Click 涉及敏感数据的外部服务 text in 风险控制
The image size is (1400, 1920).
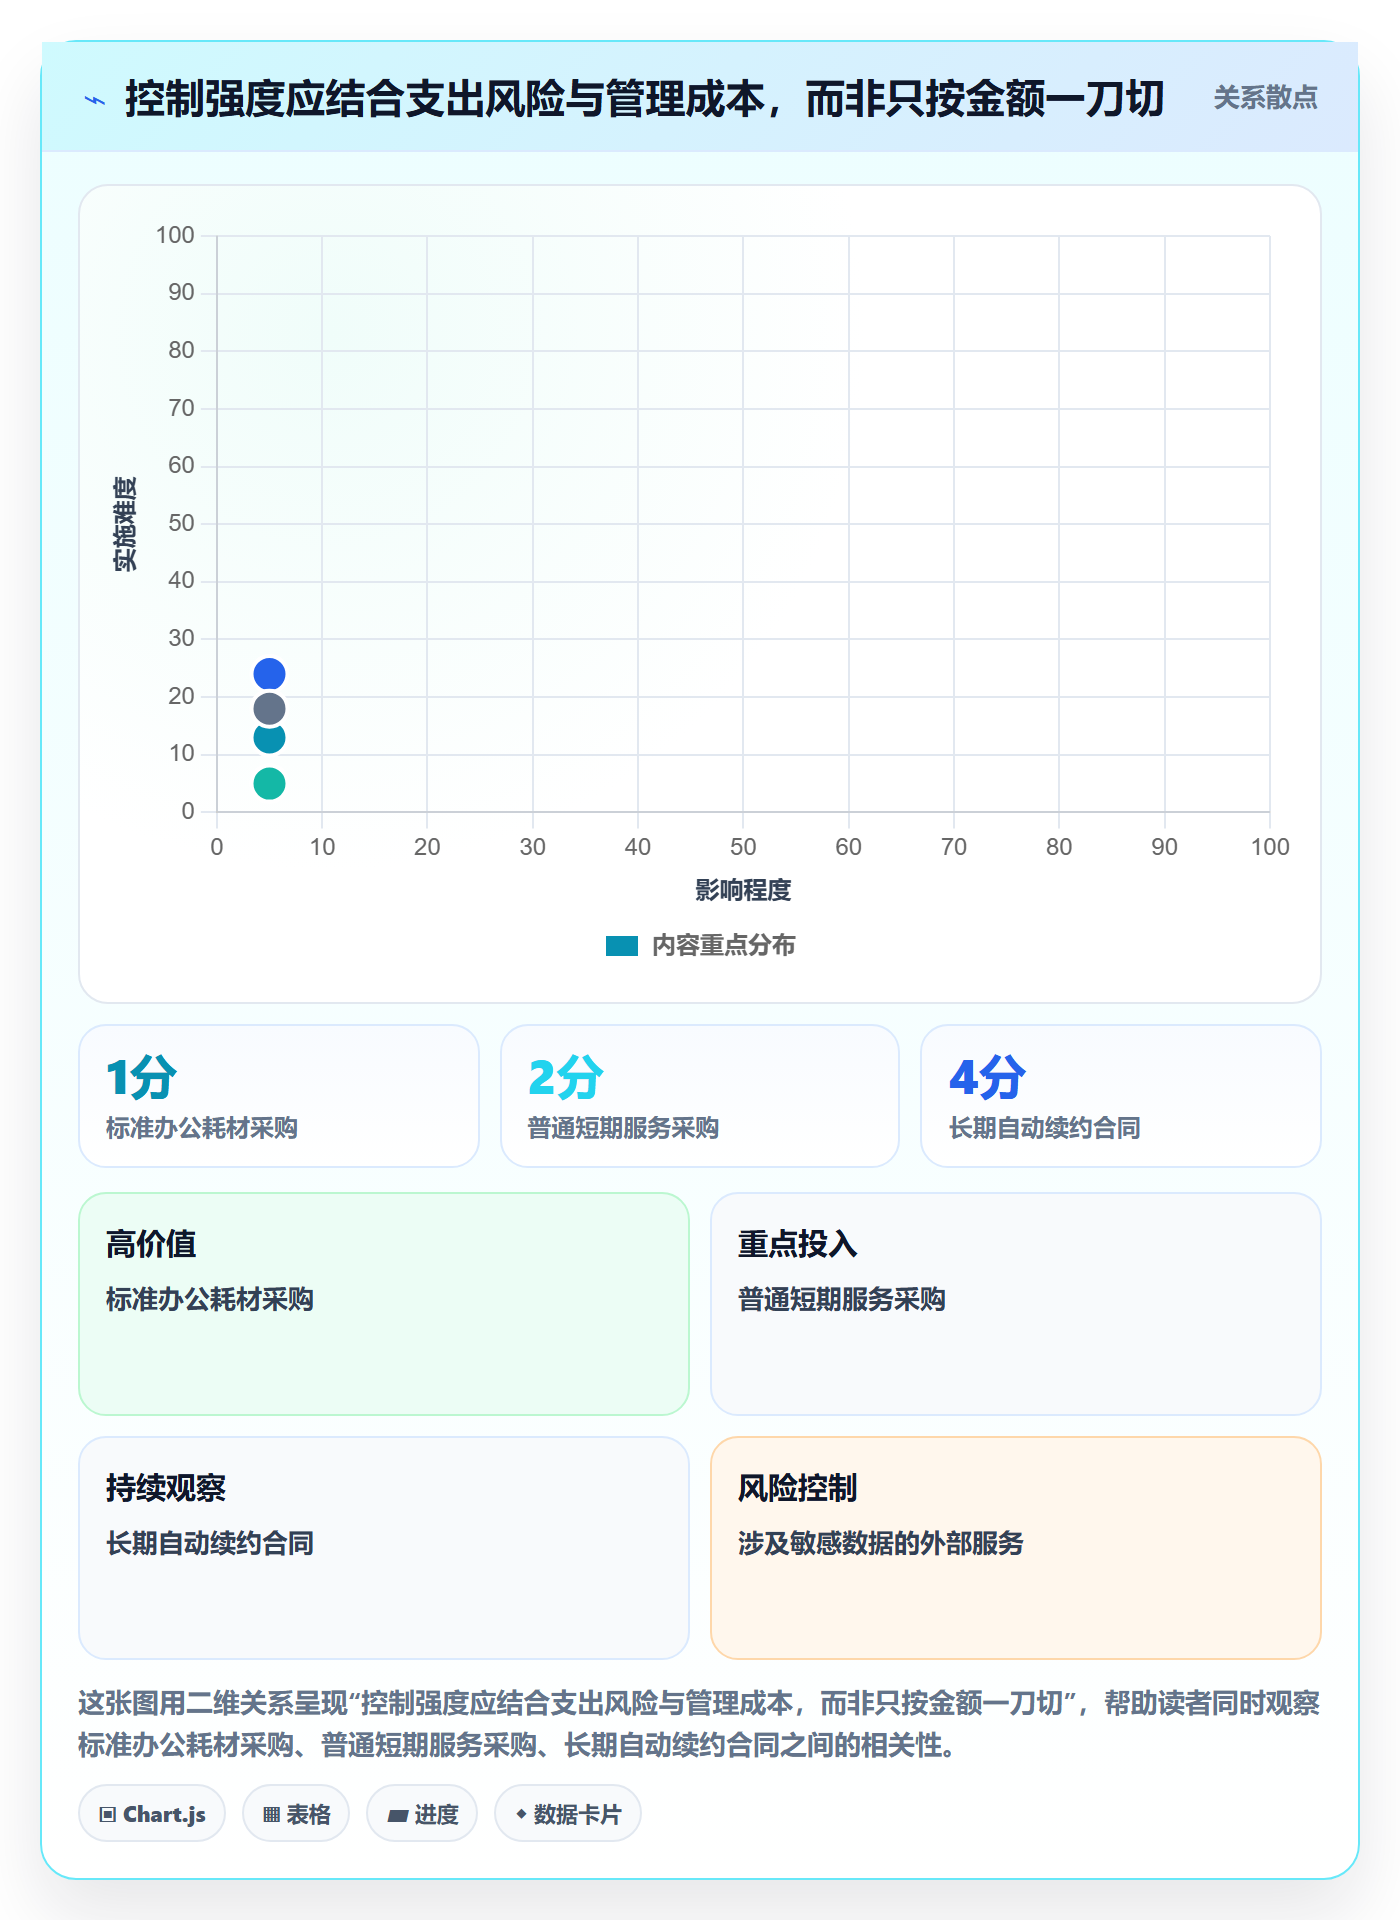[x=881, y=1543]
